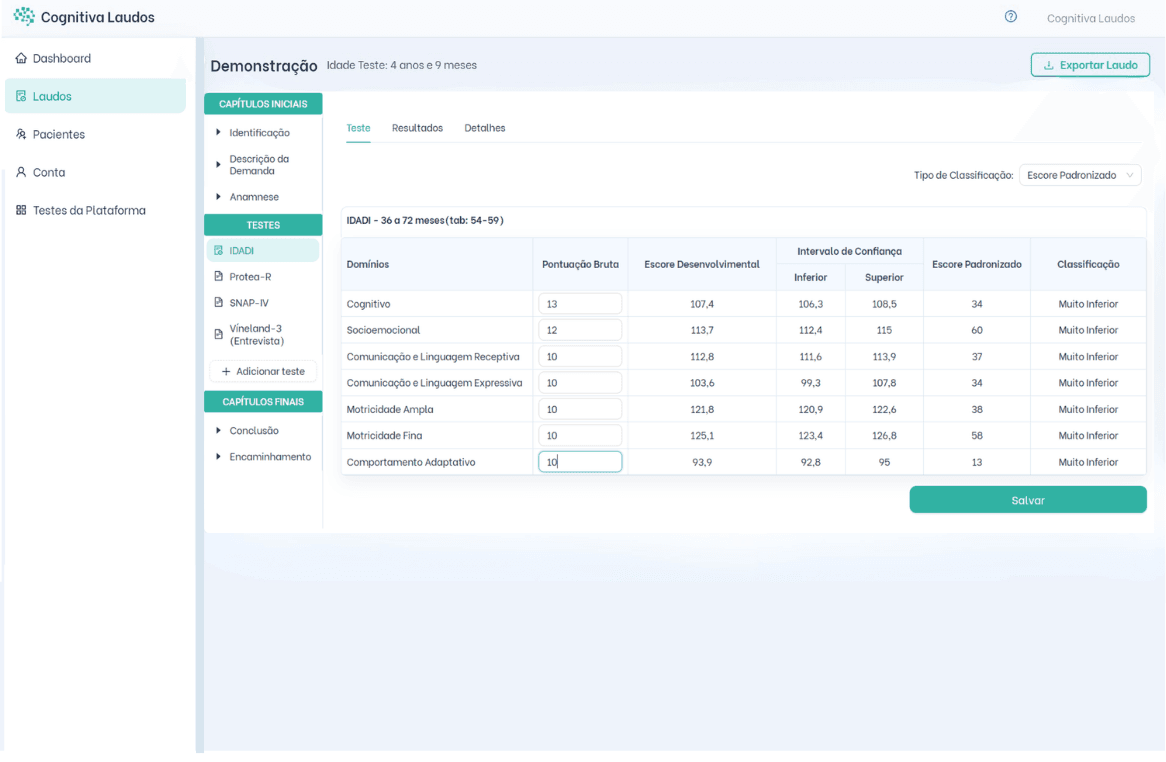The width and height of the screenshot is (1166, 762).
Task: Click Motricidade Ampla raw score field
Action: (580, 410)
